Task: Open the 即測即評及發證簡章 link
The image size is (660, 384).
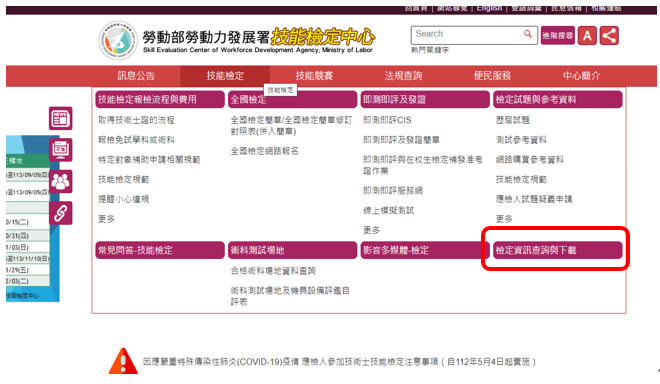Action: point(401,140)
